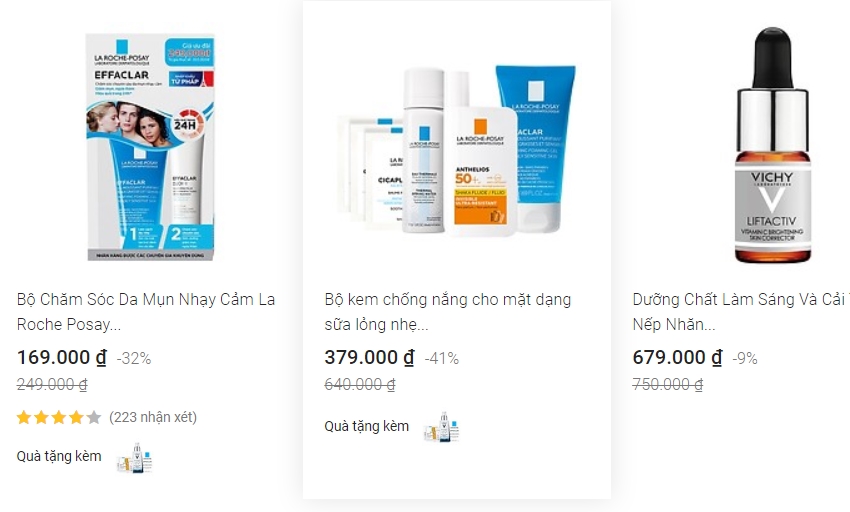Click the crossed-out 750.000 đ original price

coord(668,385)
